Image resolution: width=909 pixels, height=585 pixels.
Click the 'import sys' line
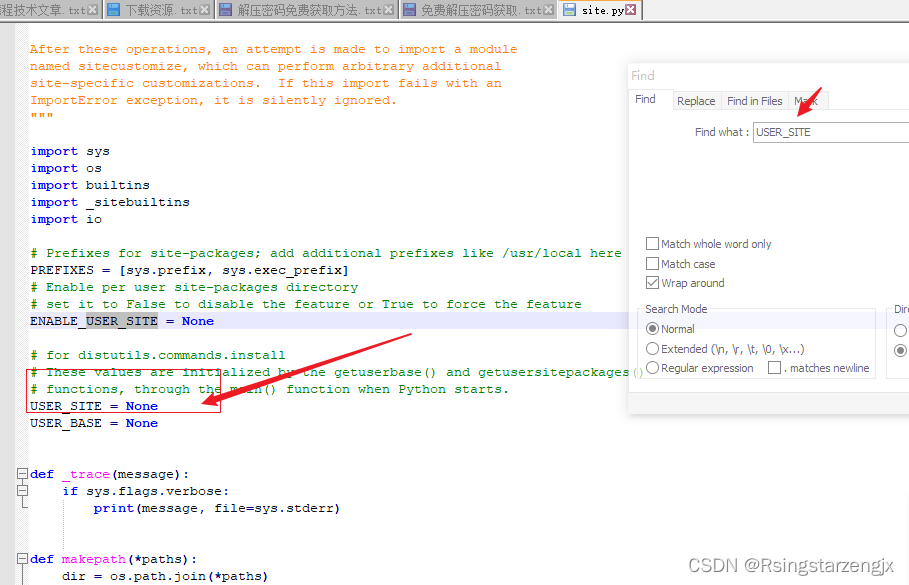(x=70, y=151)
